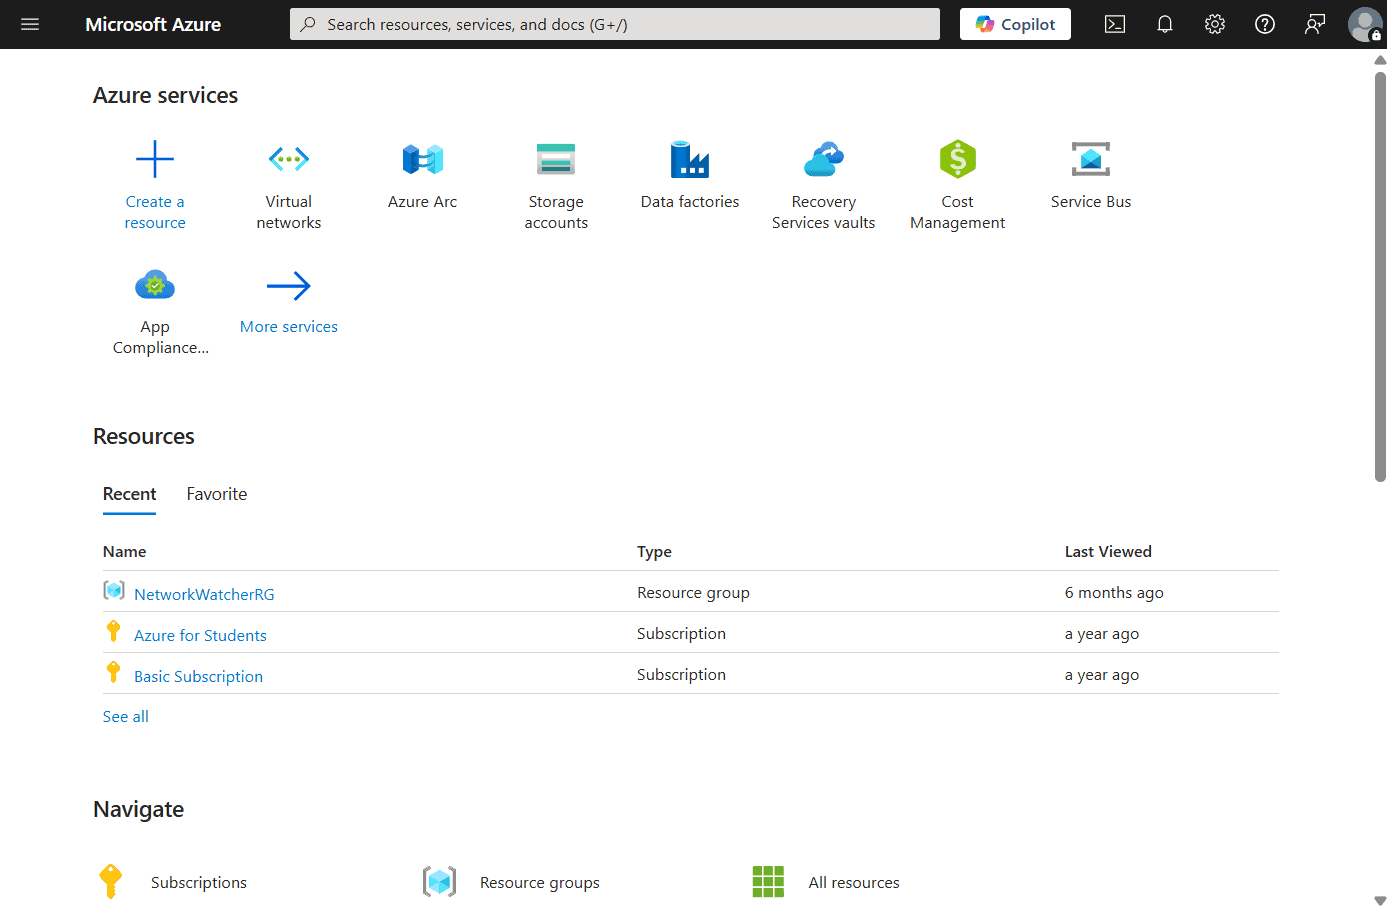This screenshot has width=1387, height=908.
Task: Click the key icon beside Basic Subscription
Action: (114, 672)
